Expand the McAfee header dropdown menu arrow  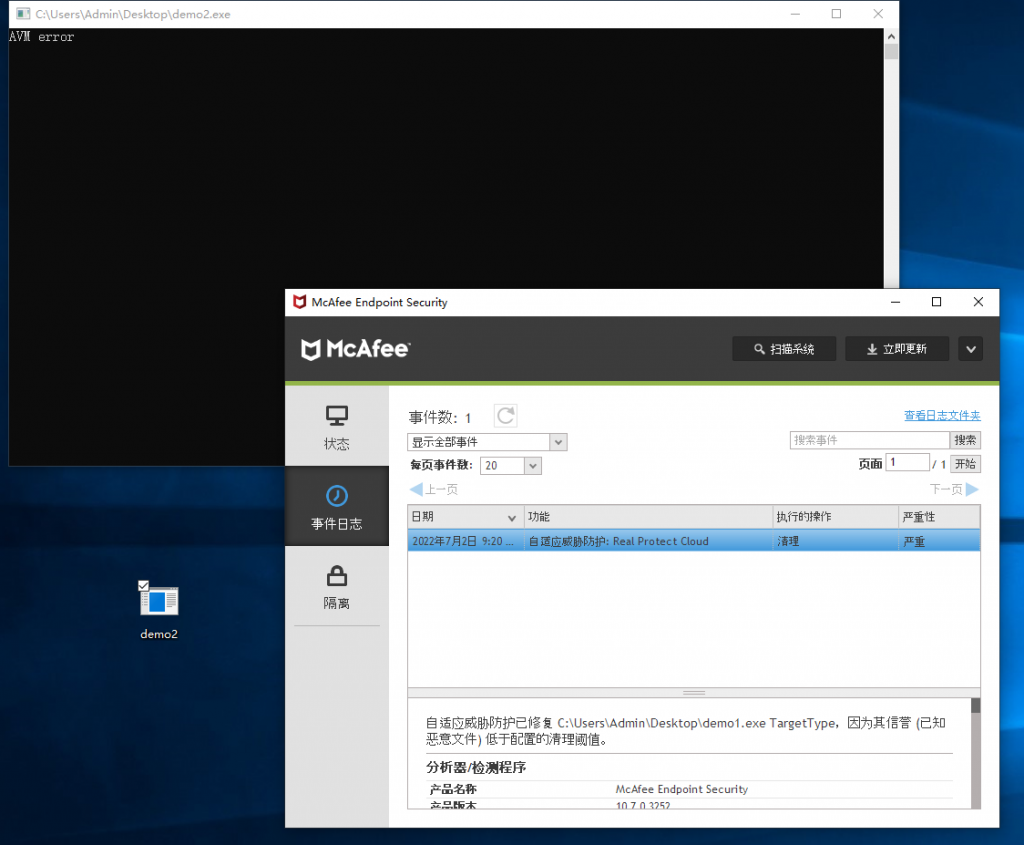[970, 349]
